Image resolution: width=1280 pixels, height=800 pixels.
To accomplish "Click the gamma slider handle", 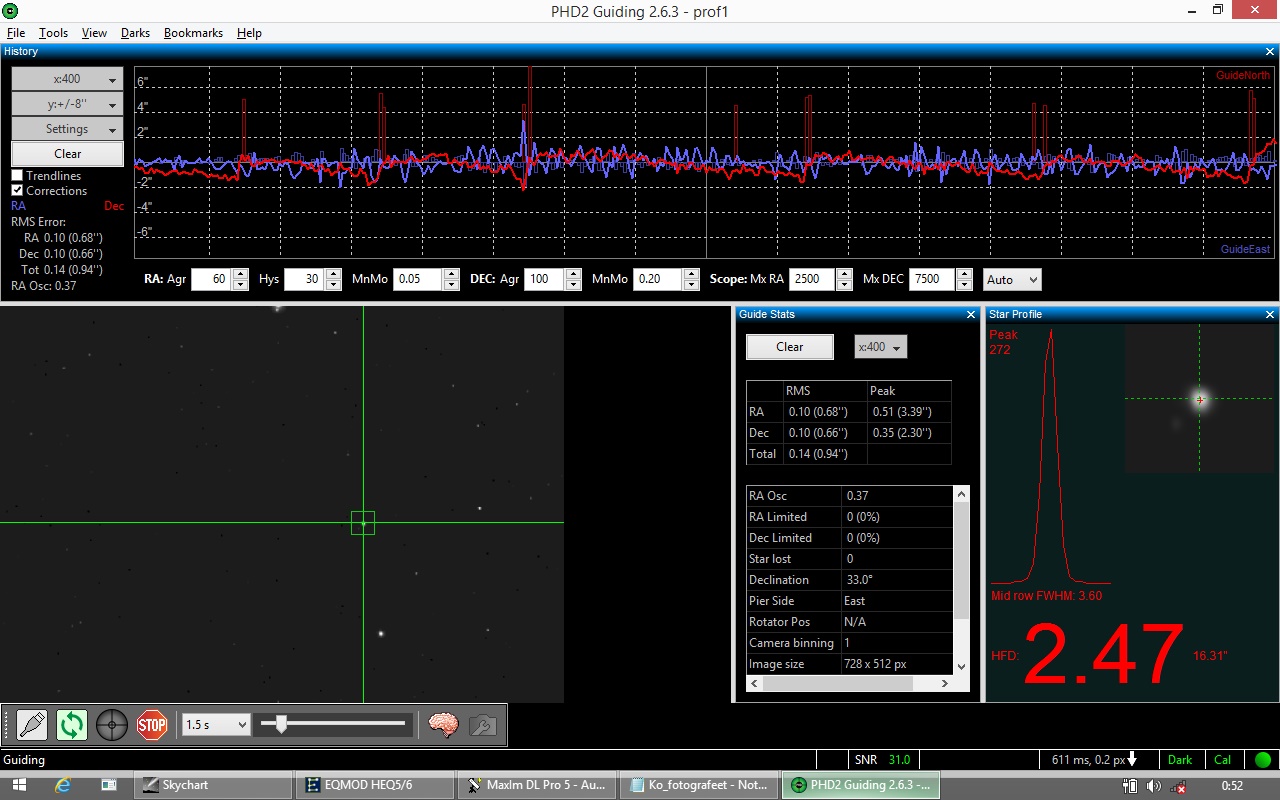I will pos(281,724).
